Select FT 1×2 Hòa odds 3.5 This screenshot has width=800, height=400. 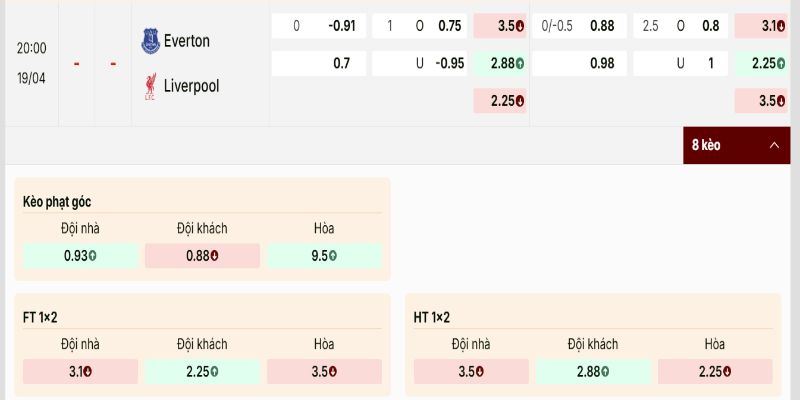point(324,372)
